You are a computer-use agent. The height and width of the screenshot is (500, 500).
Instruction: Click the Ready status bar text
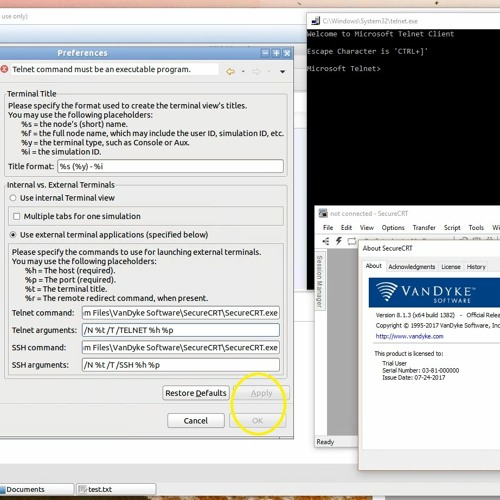coord(325,442)
